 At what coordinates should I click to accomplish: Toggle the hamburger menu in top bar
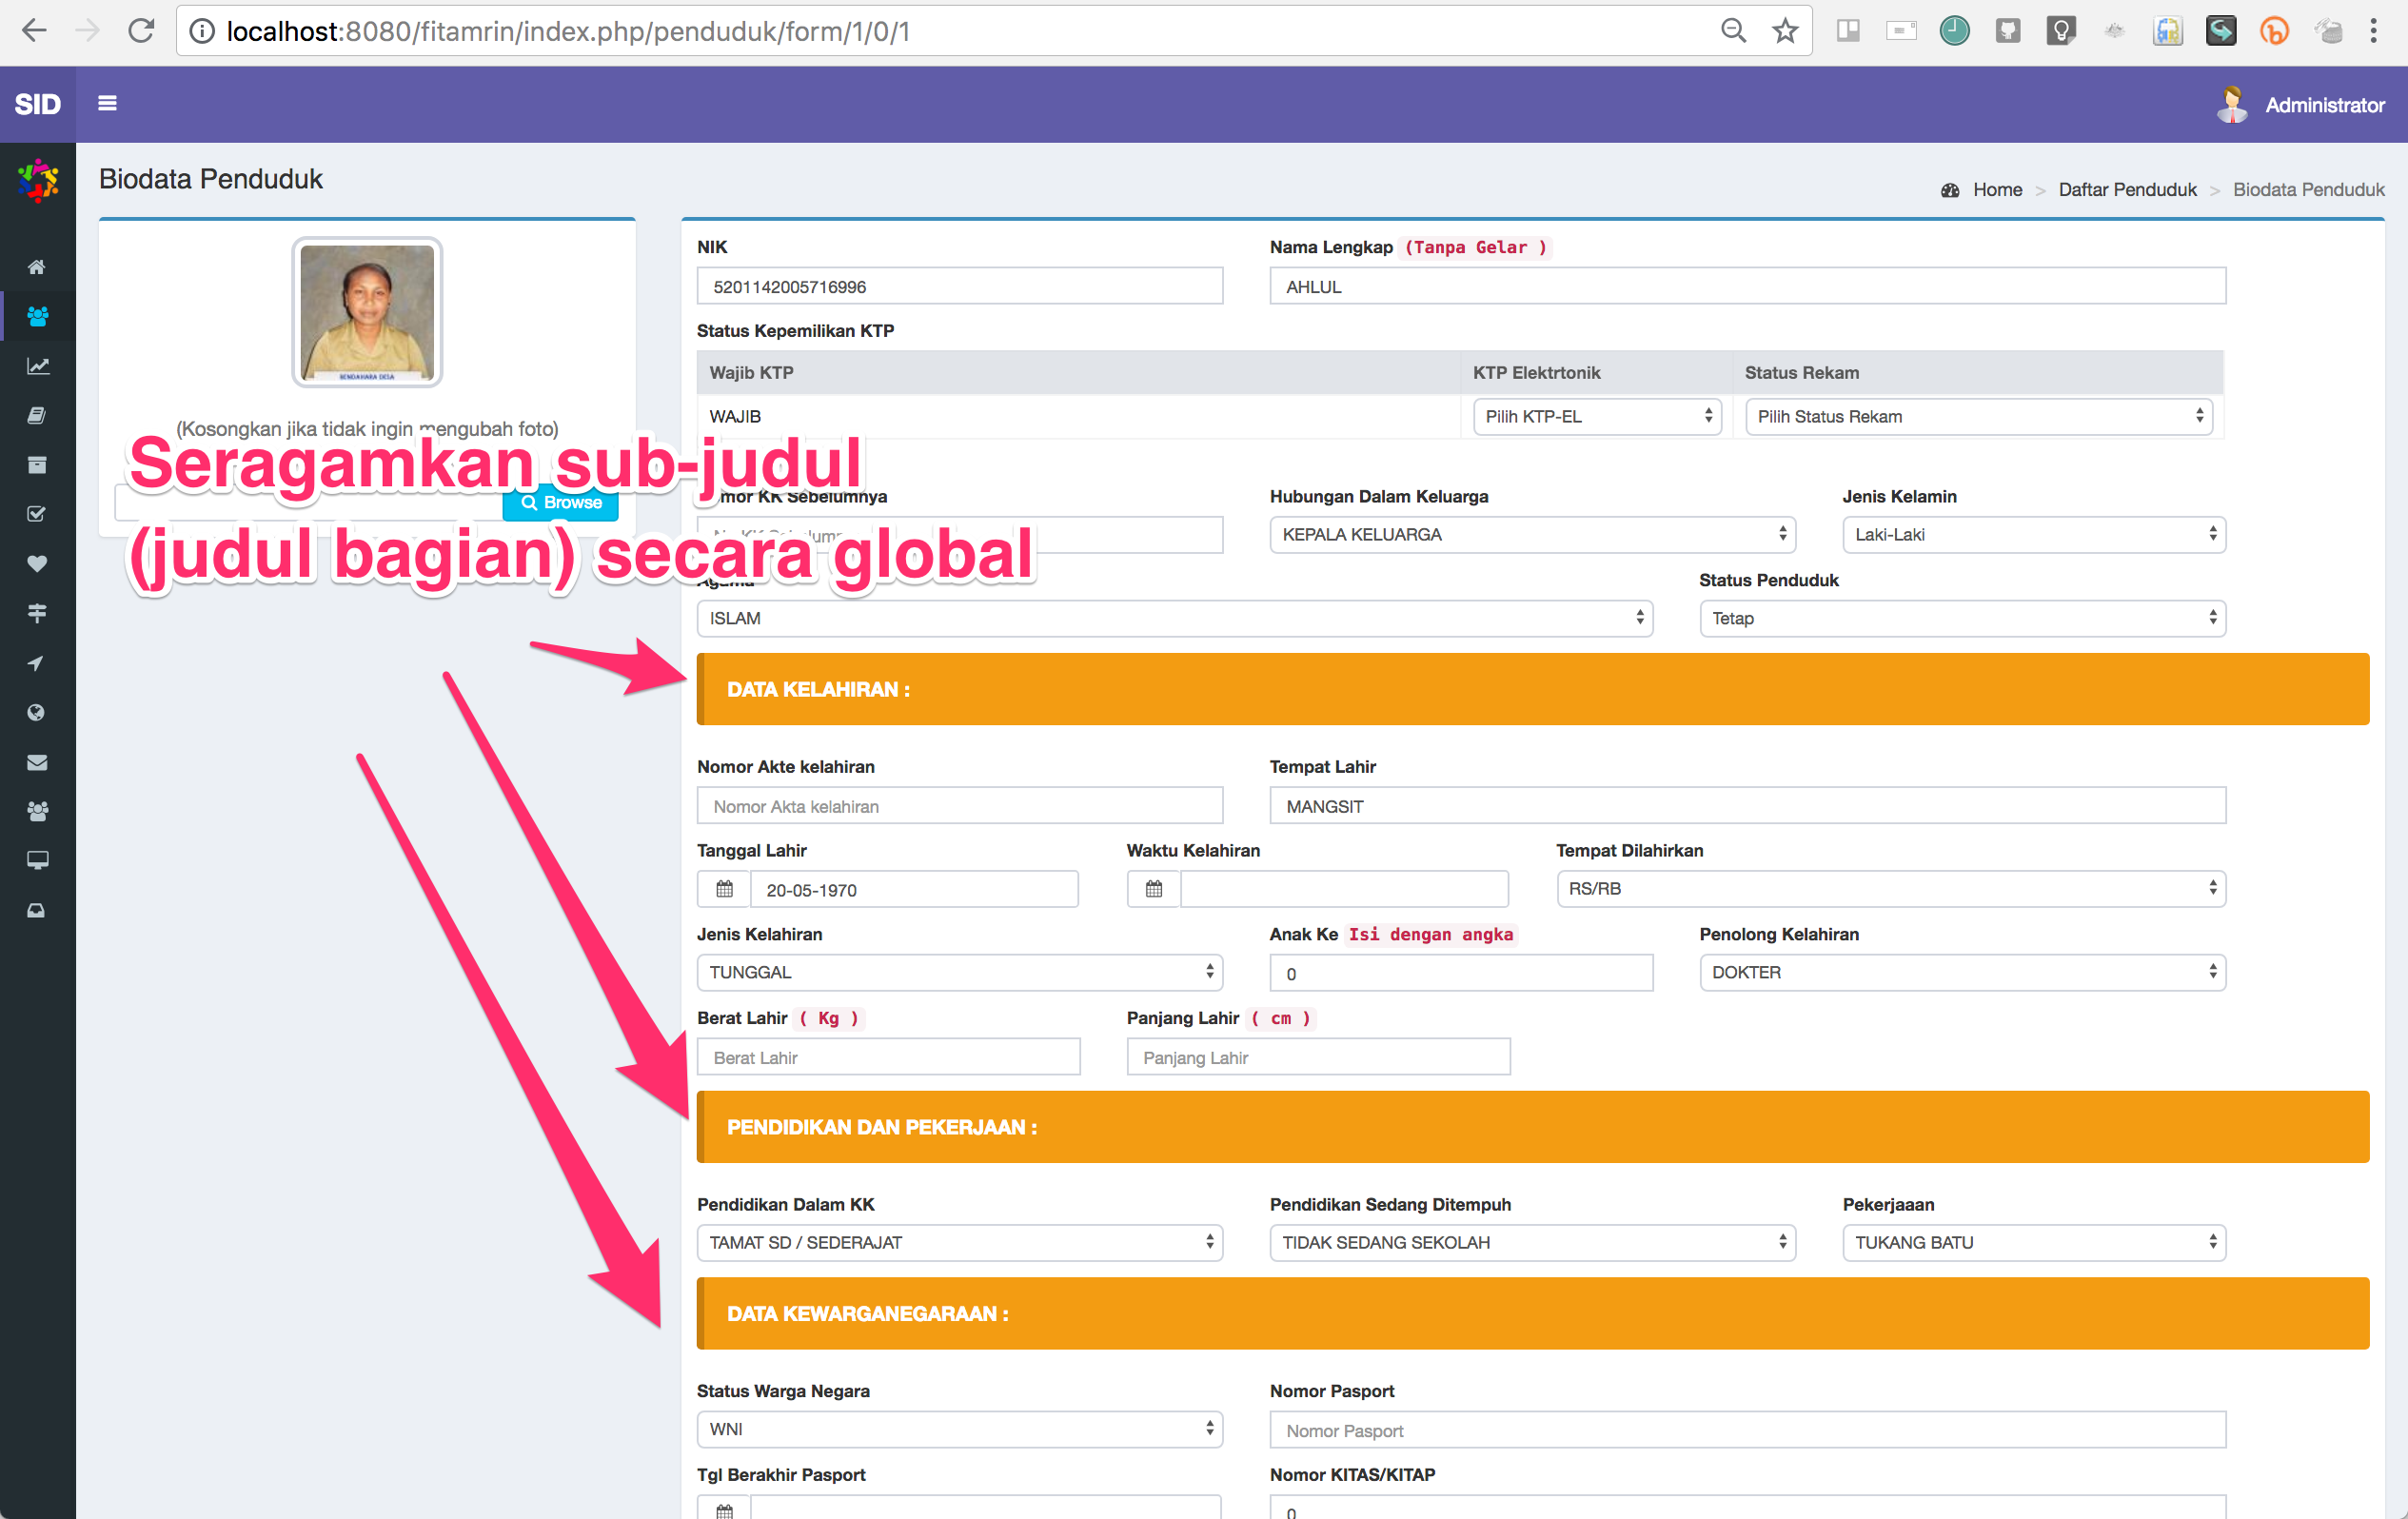tap(107, 103)
